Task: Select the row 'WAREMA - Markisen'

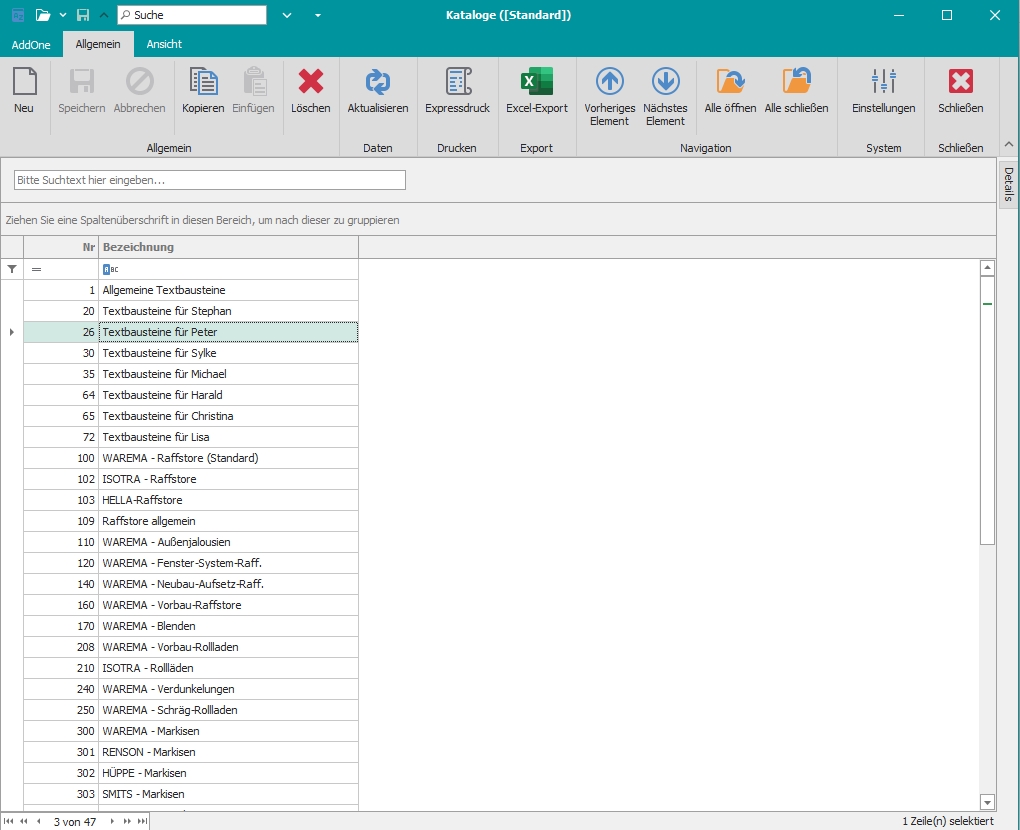Action: [228, 731]
